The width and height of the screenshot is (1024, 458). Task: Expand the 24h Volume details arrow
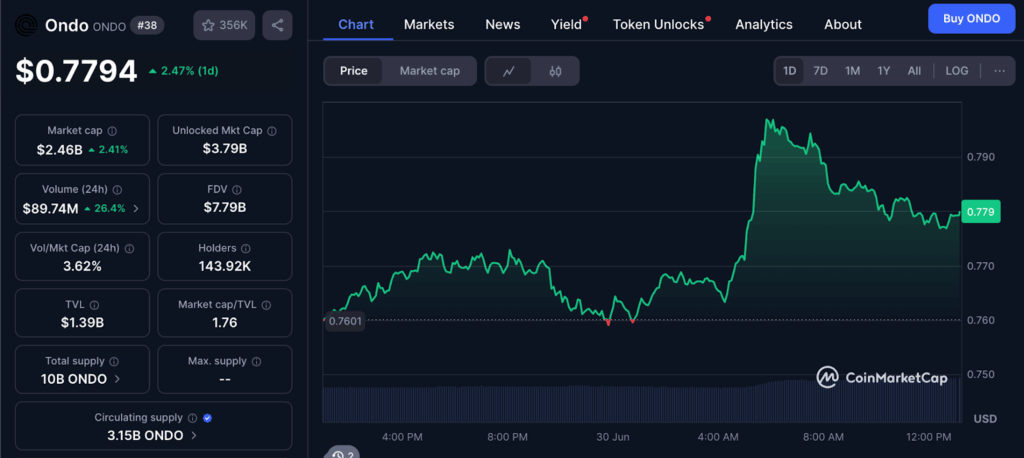click(x=136, y=209)
